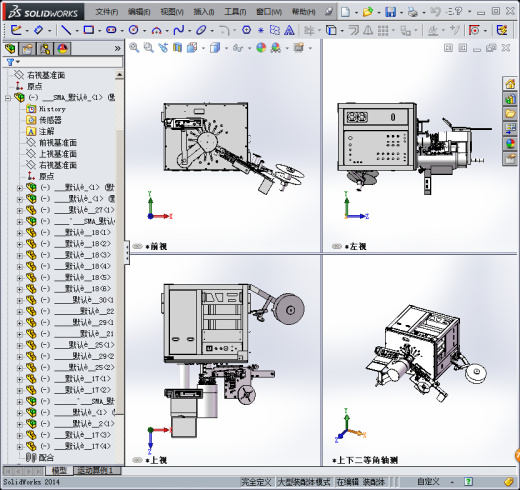The height and width of the screenshot is (490, 520).
Task: Switch to the 运动算例1 tab
Action: (95, 471)
